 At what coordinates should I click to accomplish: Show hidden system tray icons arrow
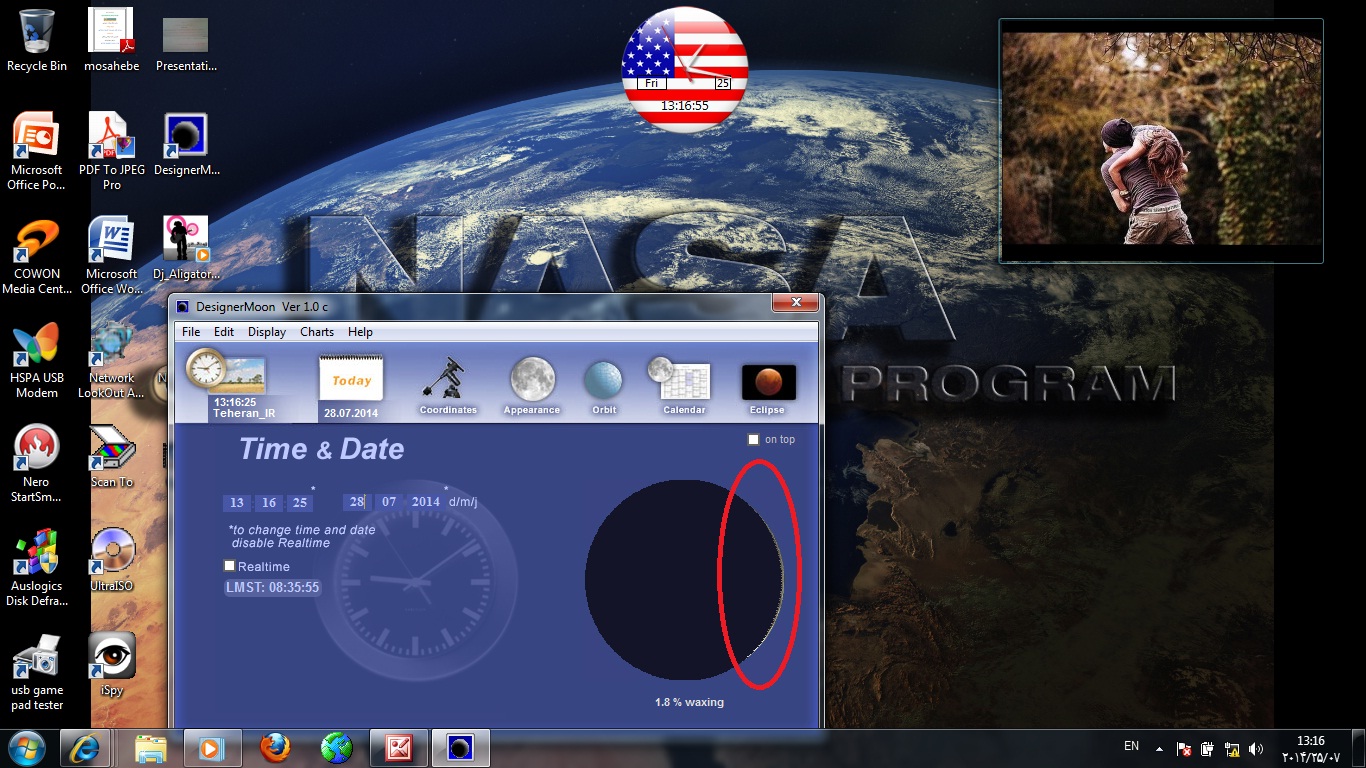click(x=1159, y=749)
